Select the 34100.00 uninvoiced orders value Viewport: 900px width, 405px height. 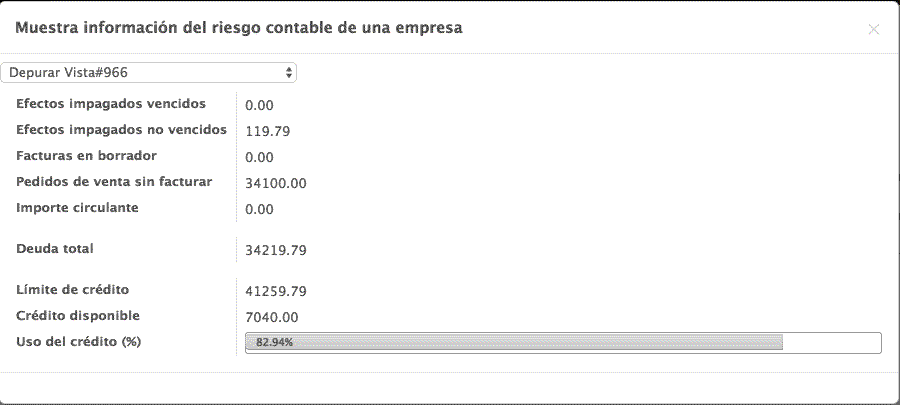click(x=276, y=183)
